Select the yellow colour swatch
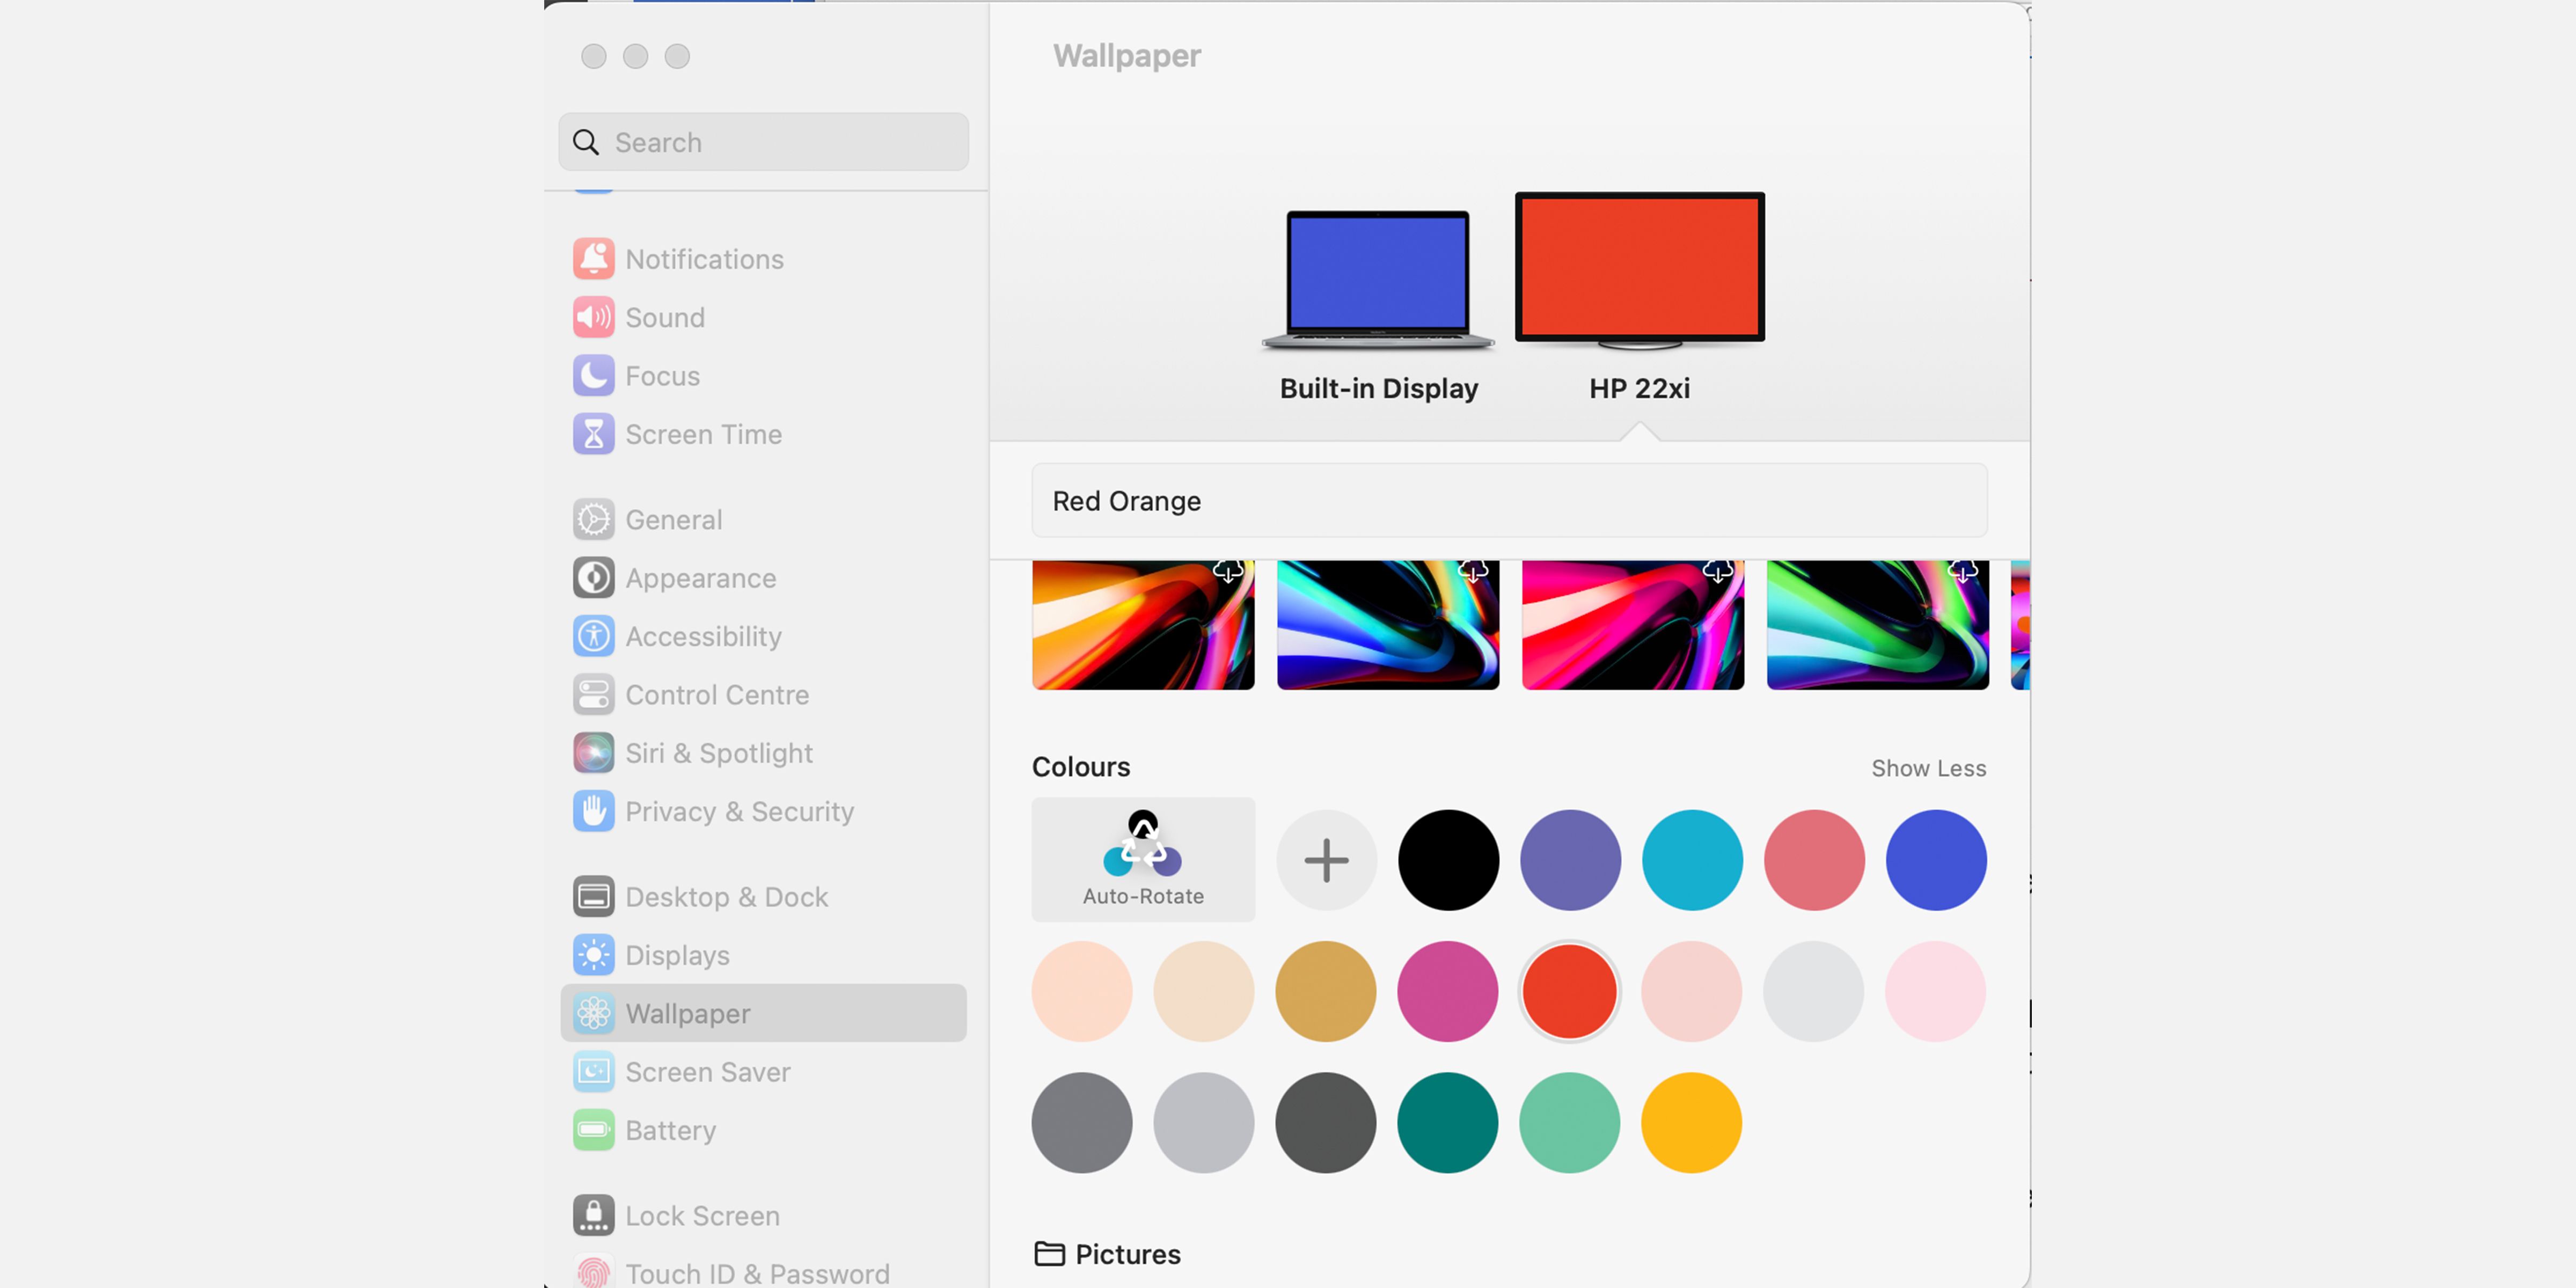The image size is (2576, 1288). tap(1691, 1122)
